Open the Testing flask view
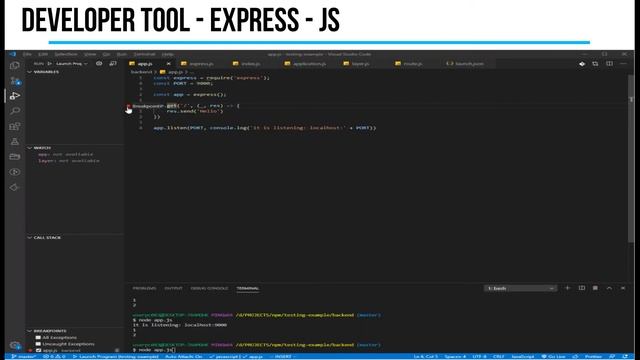This screenshot has height=360, width=640. point(15,142)
